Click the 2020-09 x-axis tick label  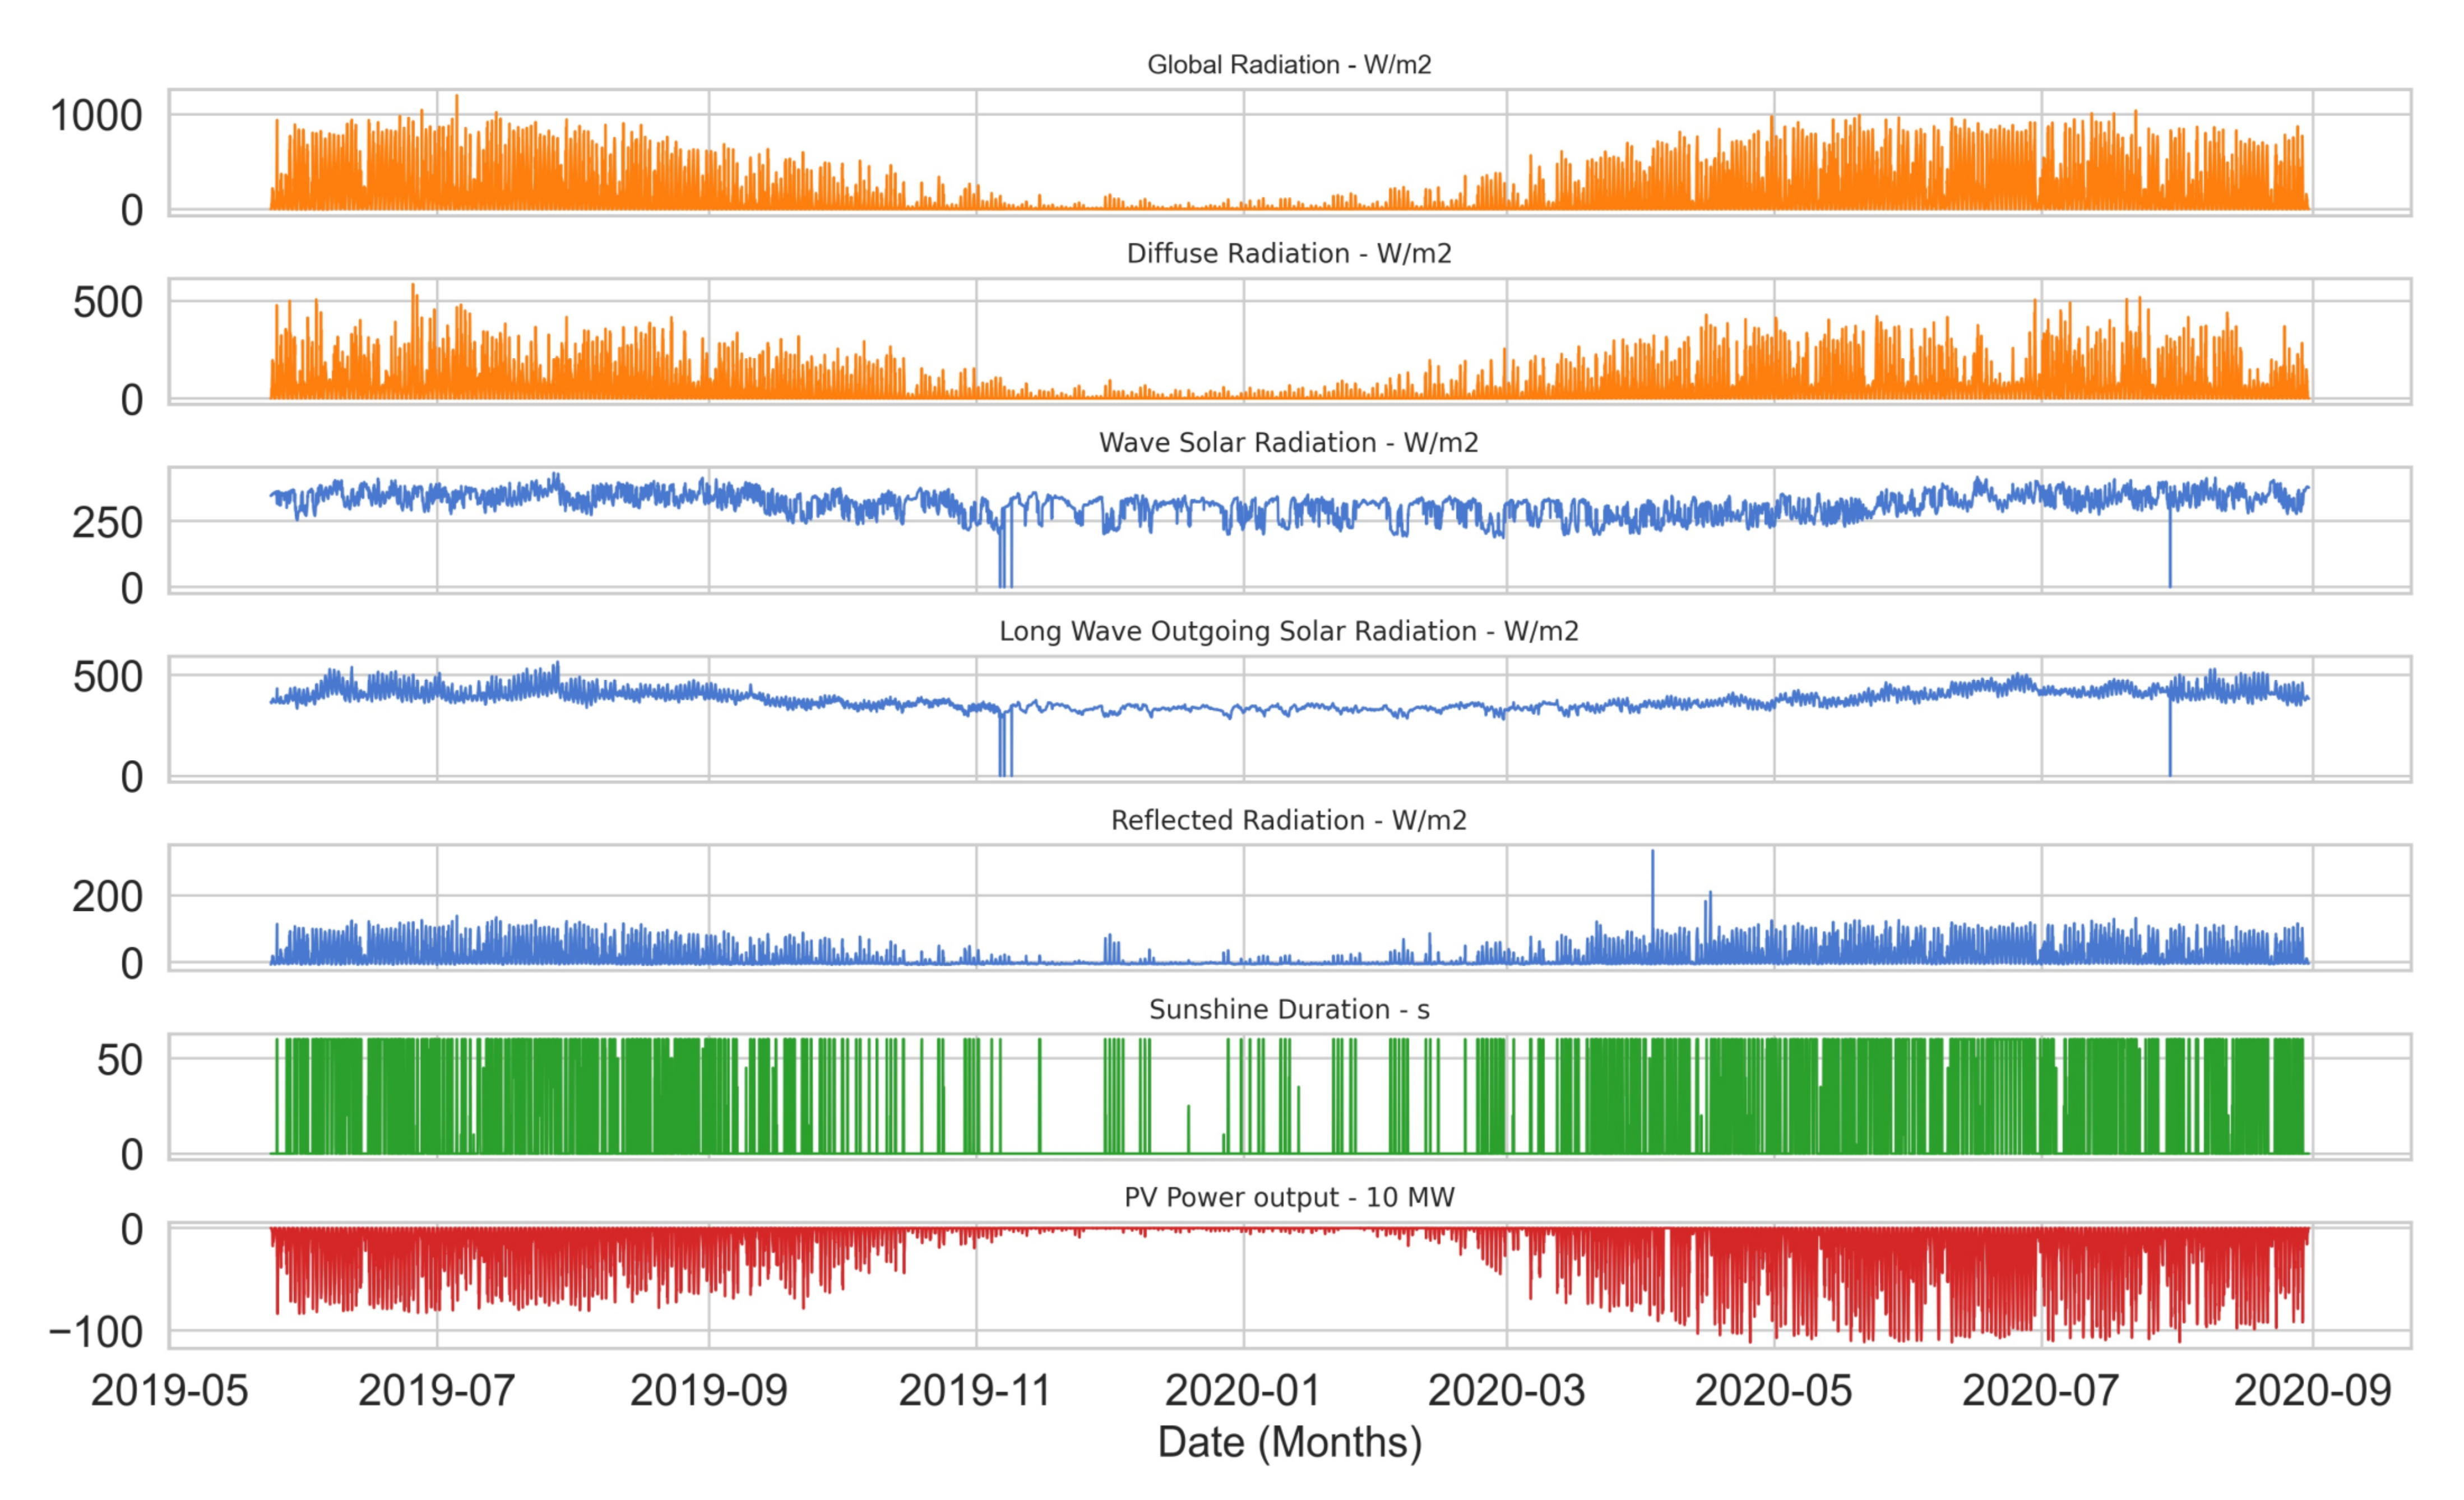[2312, 1391]
